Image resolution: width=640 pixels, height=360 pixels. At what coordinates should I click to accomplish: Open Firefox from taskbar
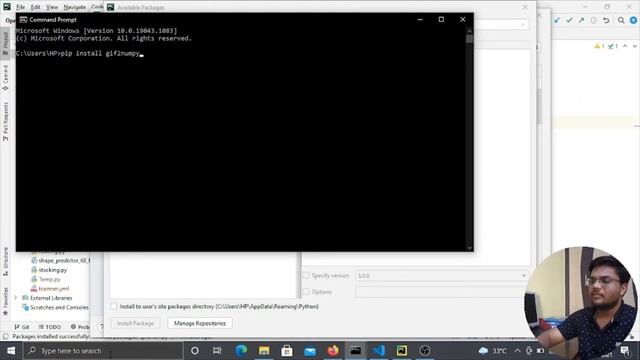pyautogui.click(x=333, y=351)
